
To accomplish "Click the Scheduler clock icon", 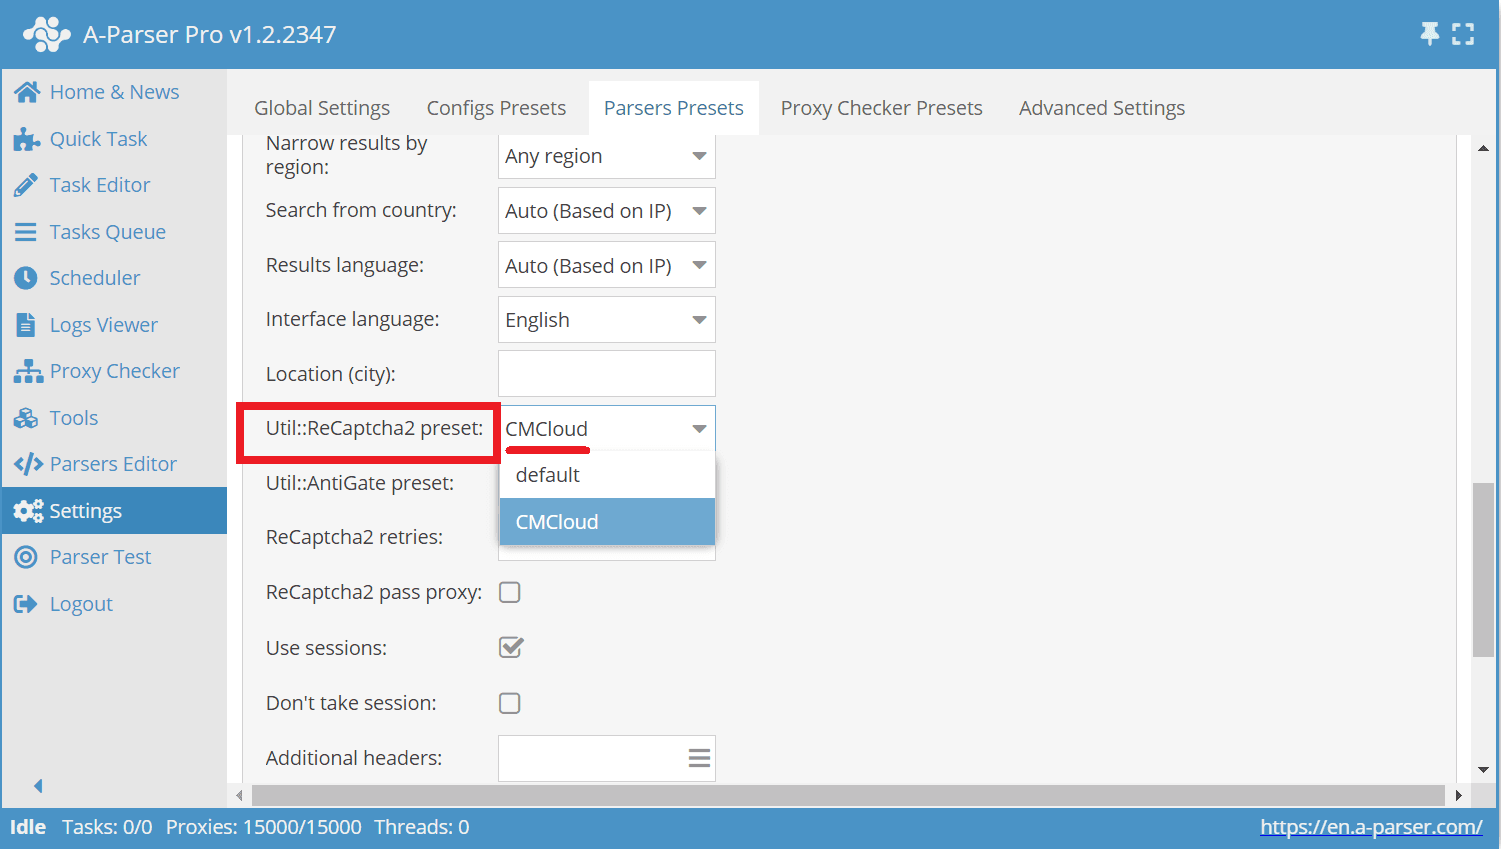I will click(26, 278).
